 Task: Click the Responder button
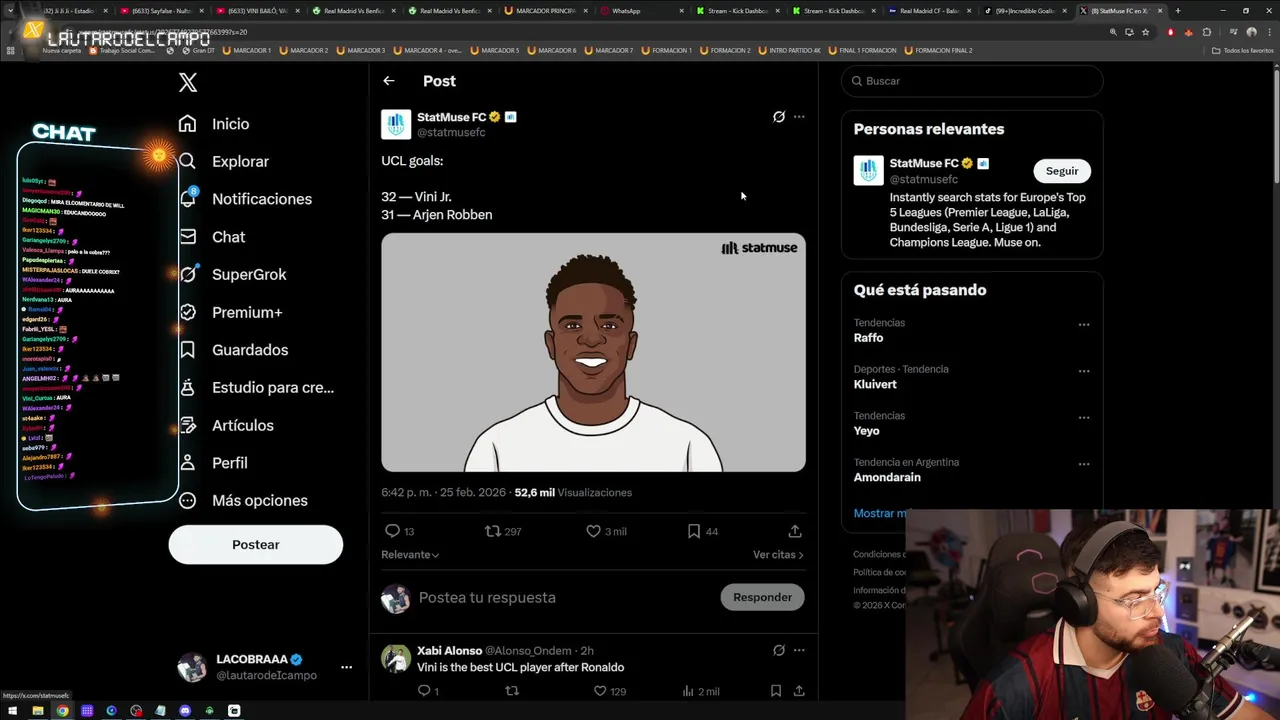click(x=762, y=597)
